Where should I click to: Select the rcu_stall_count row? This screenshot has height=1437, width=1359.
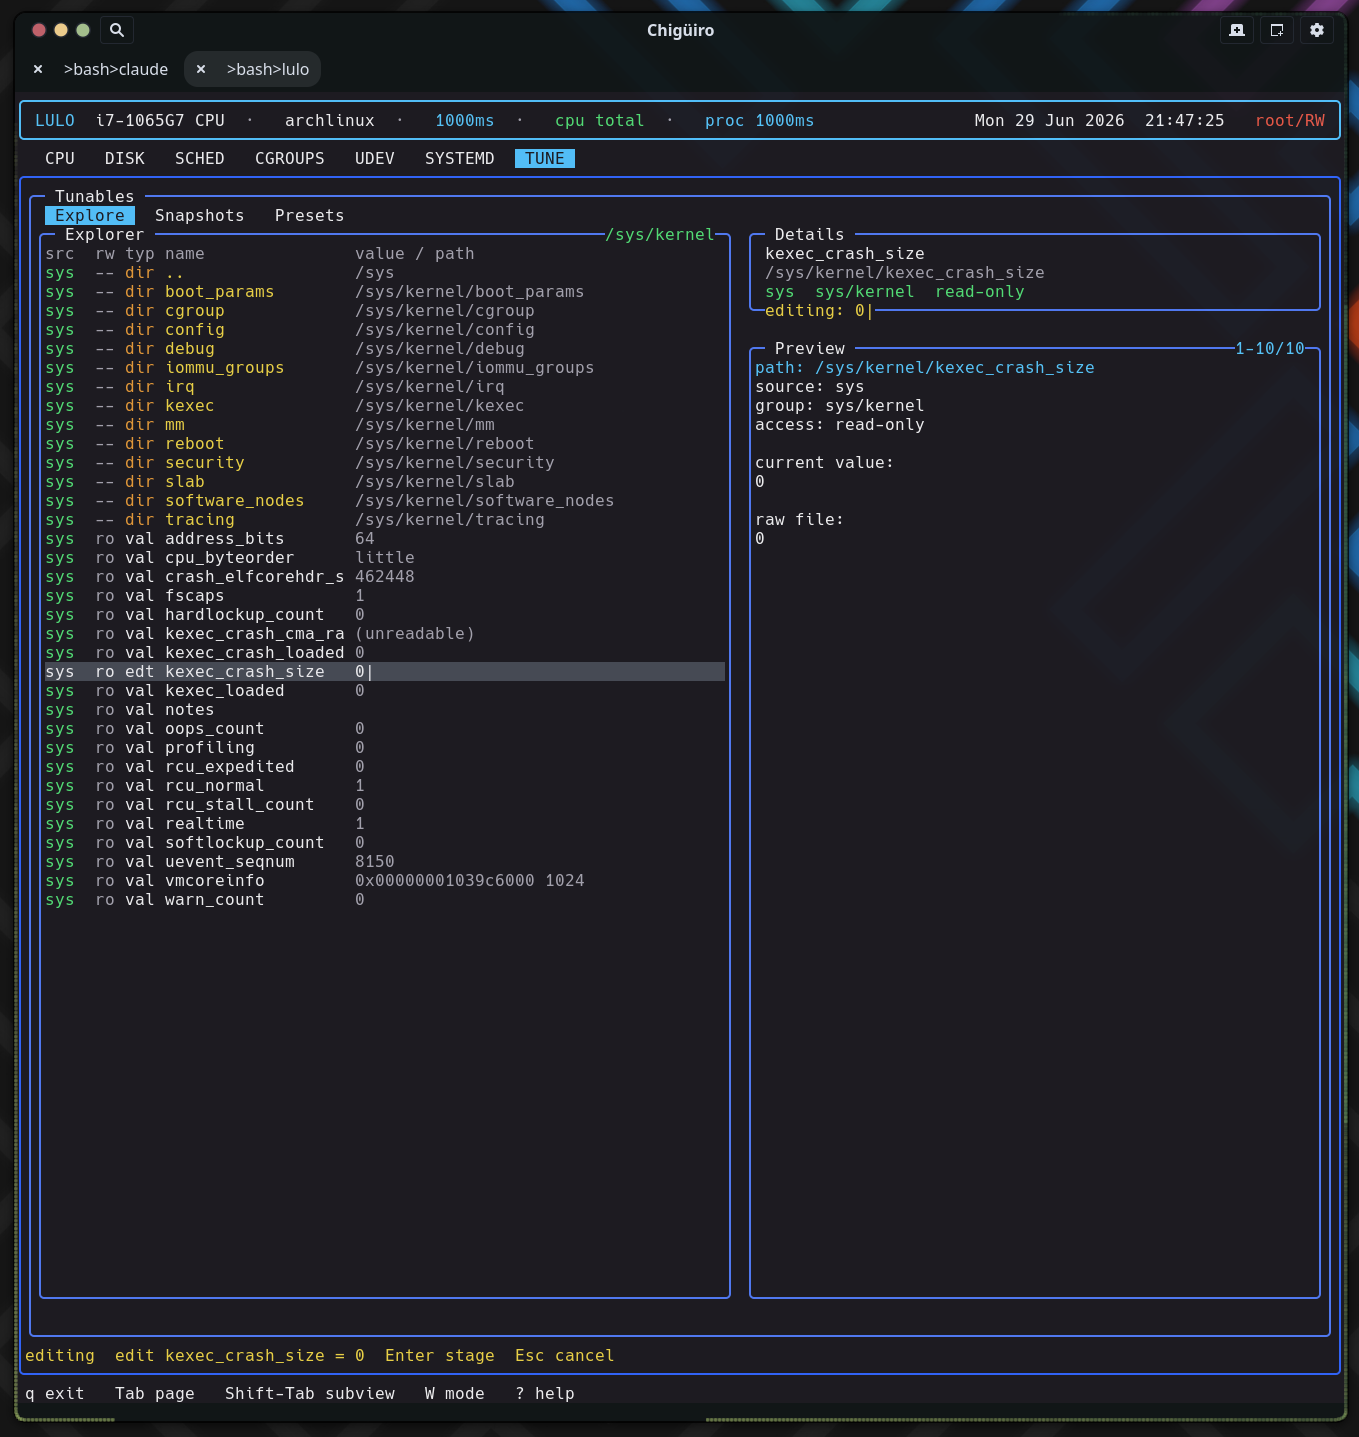point(385,805)
